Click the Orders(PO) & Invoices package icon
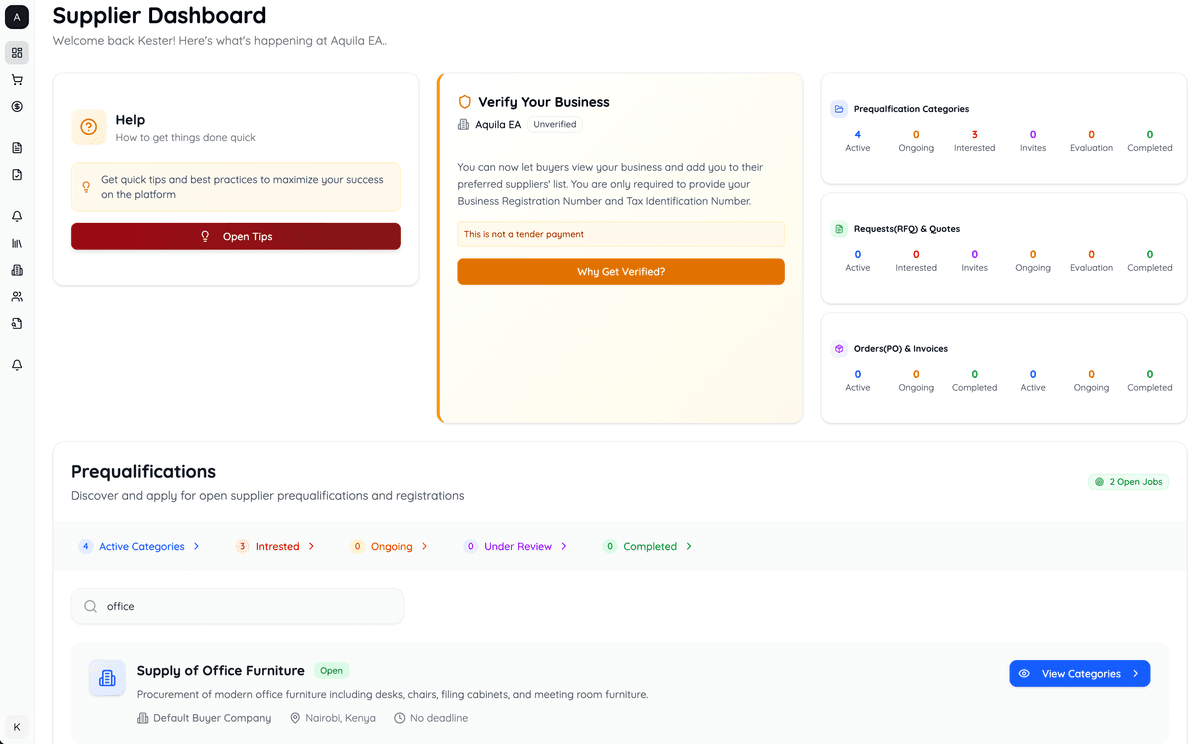 coord(838,348)
